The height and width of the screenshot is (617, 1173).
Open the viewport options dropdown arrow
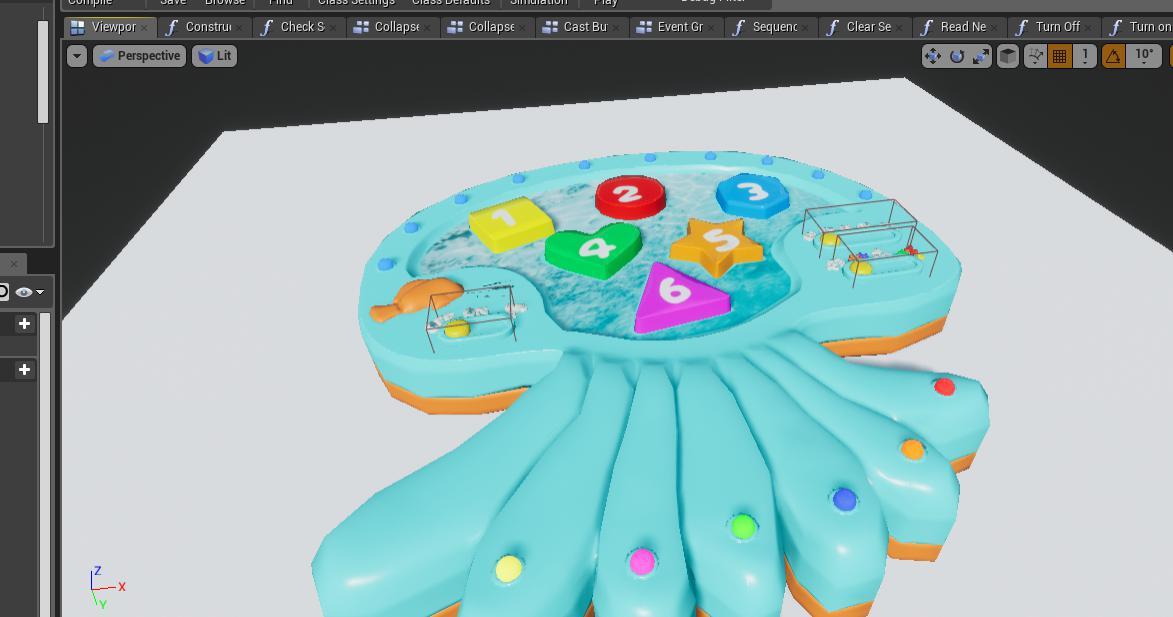pyautogui.click(x=77, y=56)
